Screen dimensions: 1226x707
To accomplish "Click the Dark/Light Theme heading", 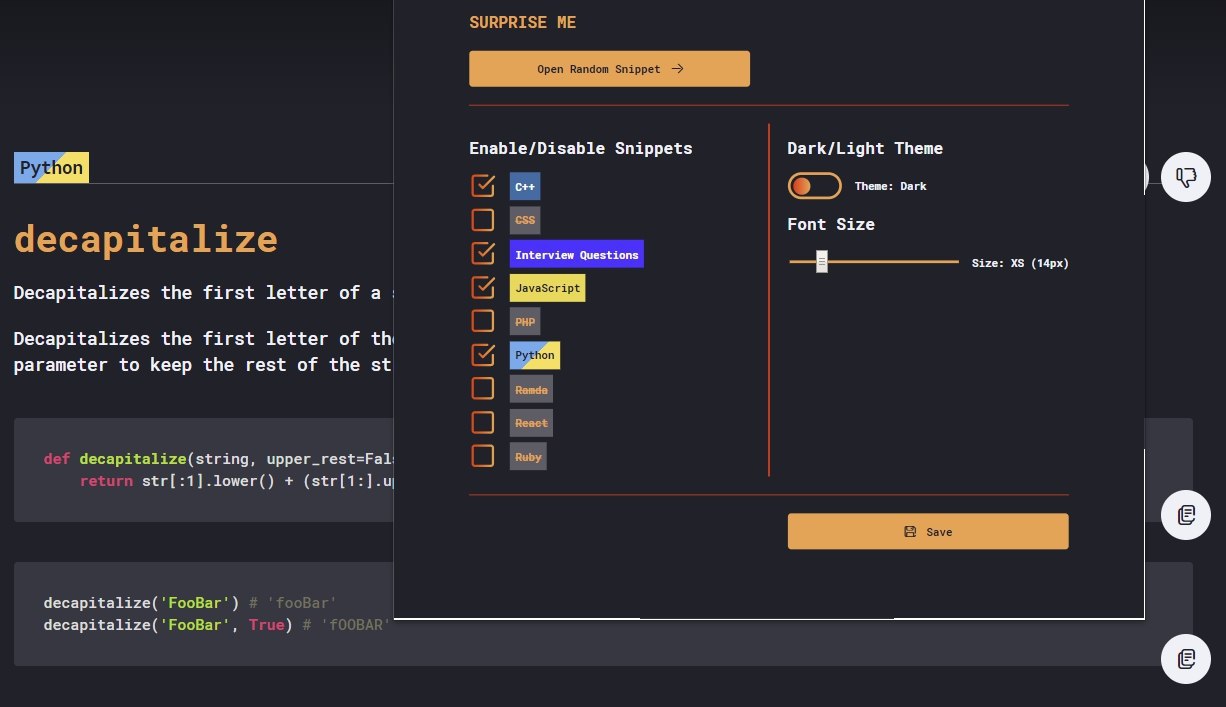I will pos(865,148).
